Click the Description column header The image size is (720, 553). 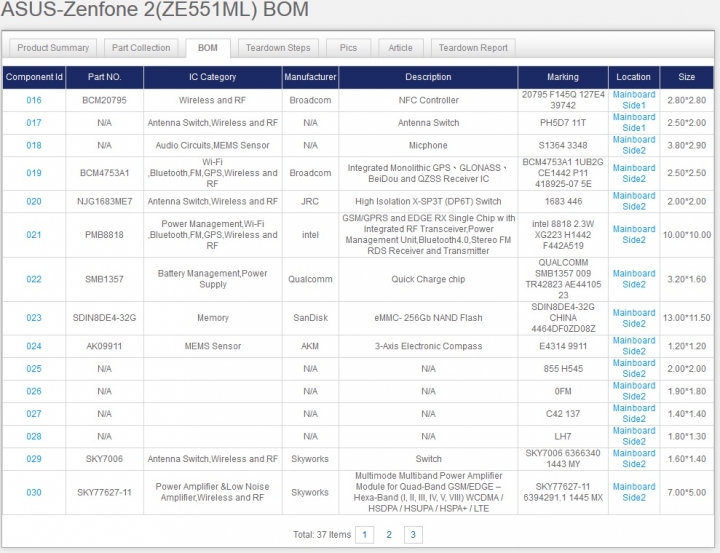click(428, 77)
